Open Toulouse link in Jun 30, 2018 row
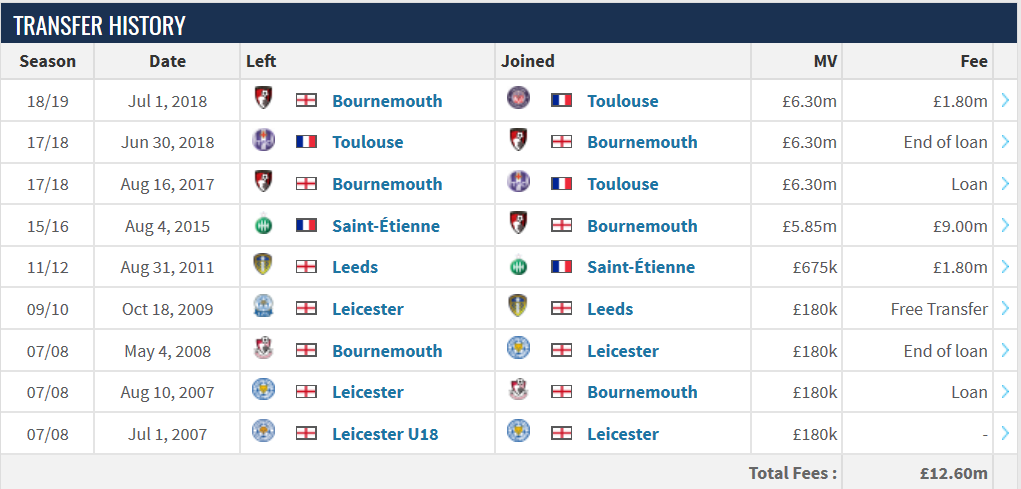Viewport: 1021px width, 489px height. [367, 142]
